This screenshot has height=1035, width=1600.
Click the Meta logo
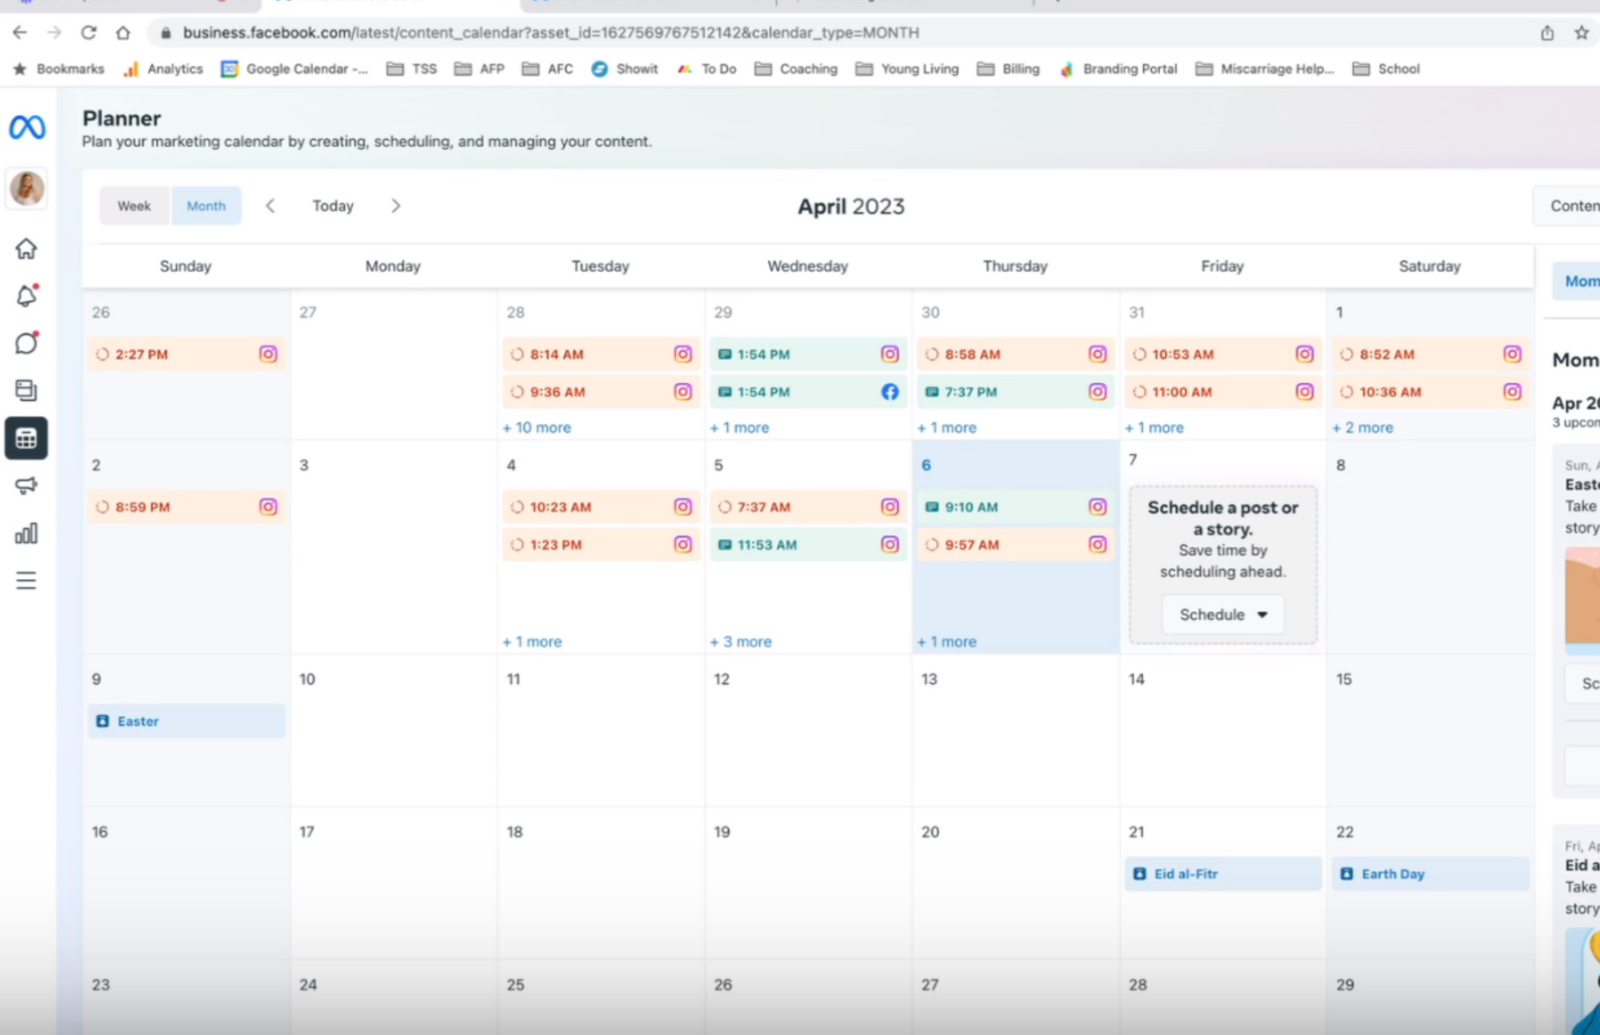(26, 127)
